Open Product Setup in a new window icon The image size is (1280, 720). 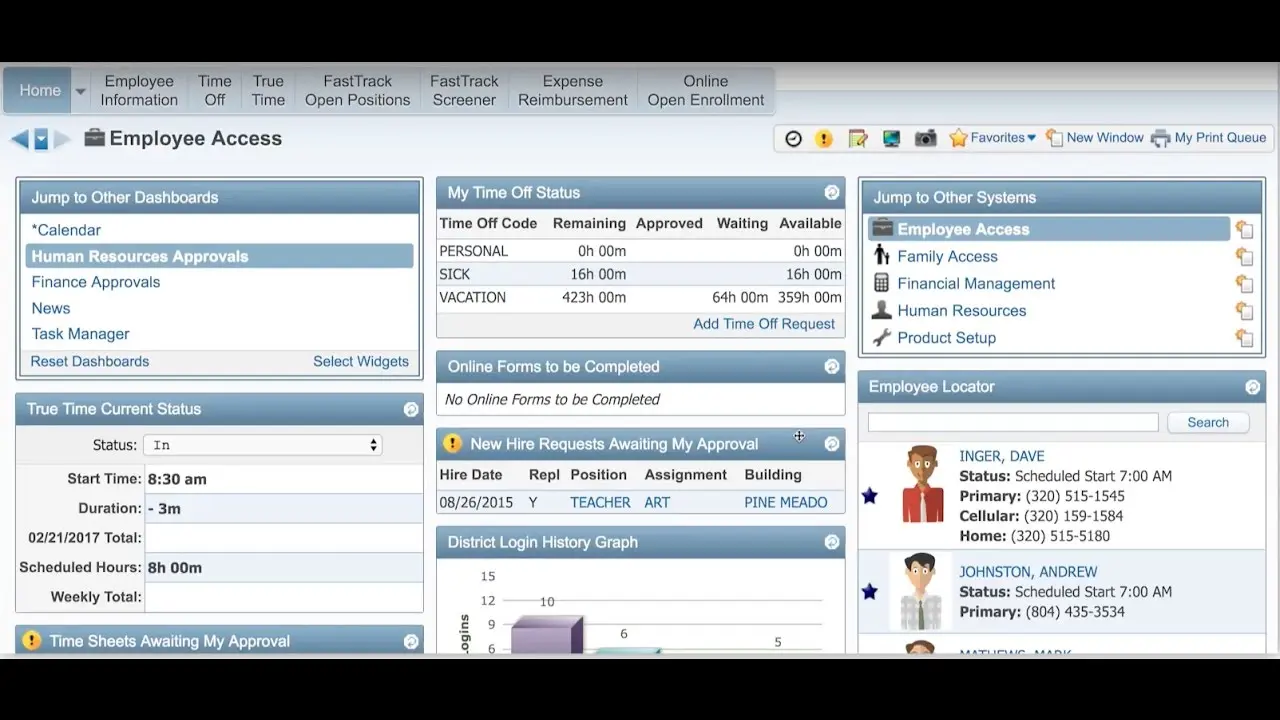click(1244, 338)
